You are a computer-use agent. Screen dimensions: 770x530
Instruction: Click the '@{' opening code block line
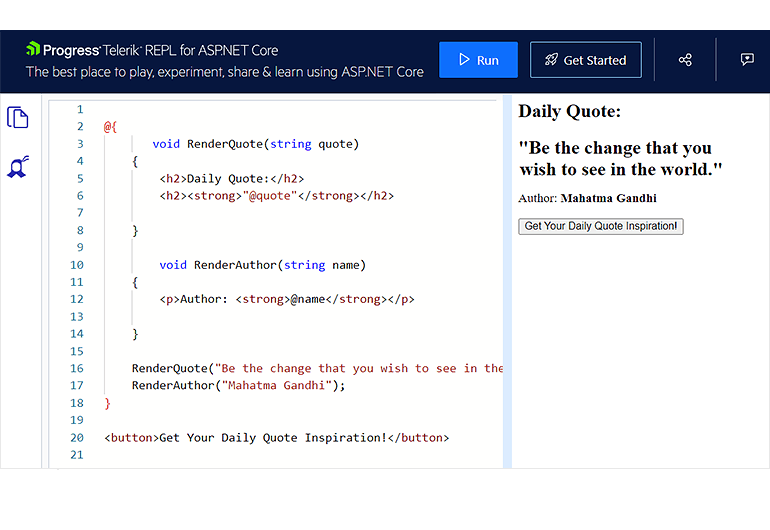(110, 127)
